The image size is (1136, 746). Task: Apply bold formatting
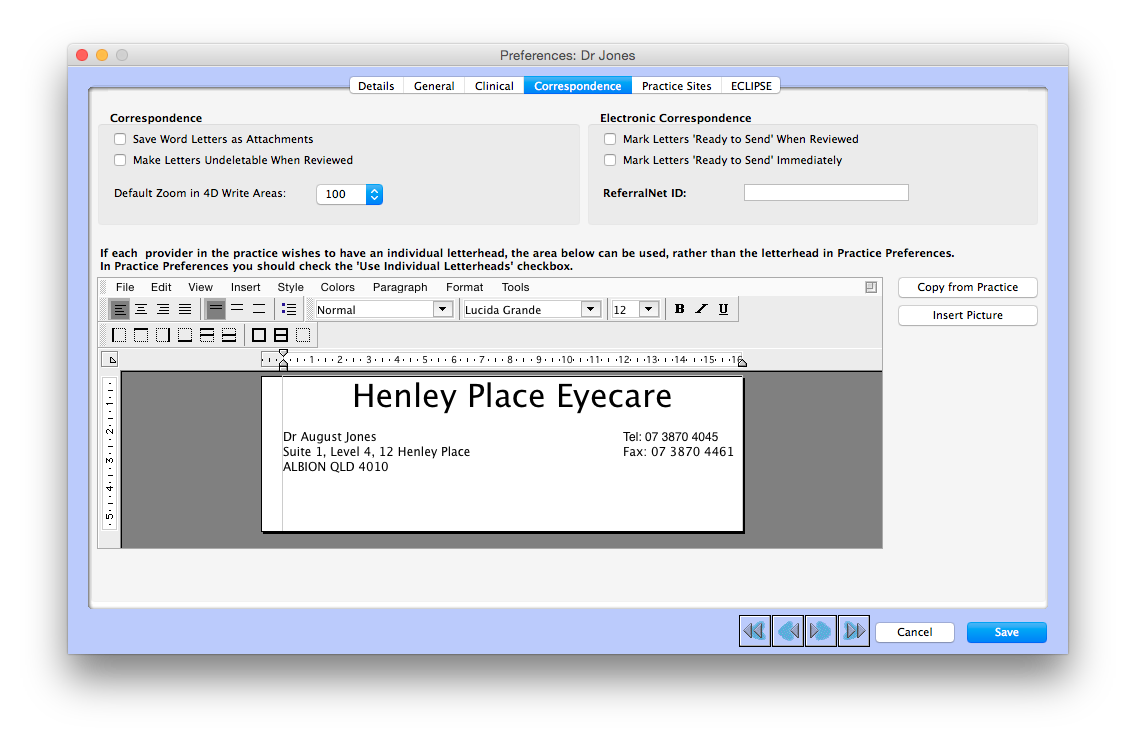(680, 309)
